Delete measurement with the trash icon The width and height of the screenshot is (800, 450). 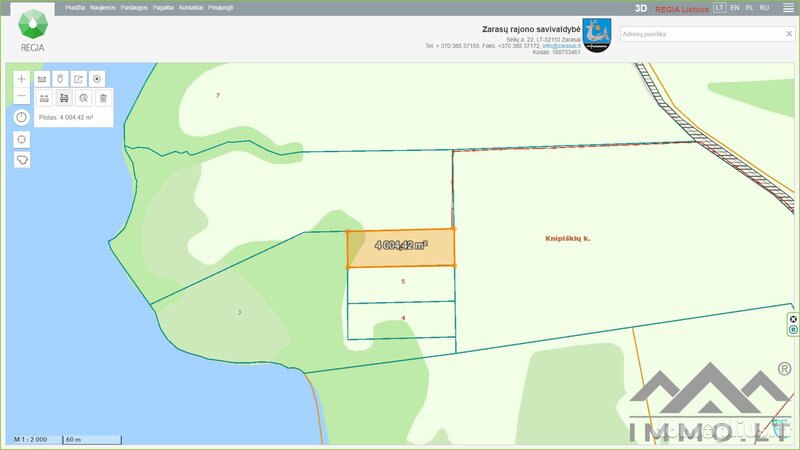coord(103,98)
